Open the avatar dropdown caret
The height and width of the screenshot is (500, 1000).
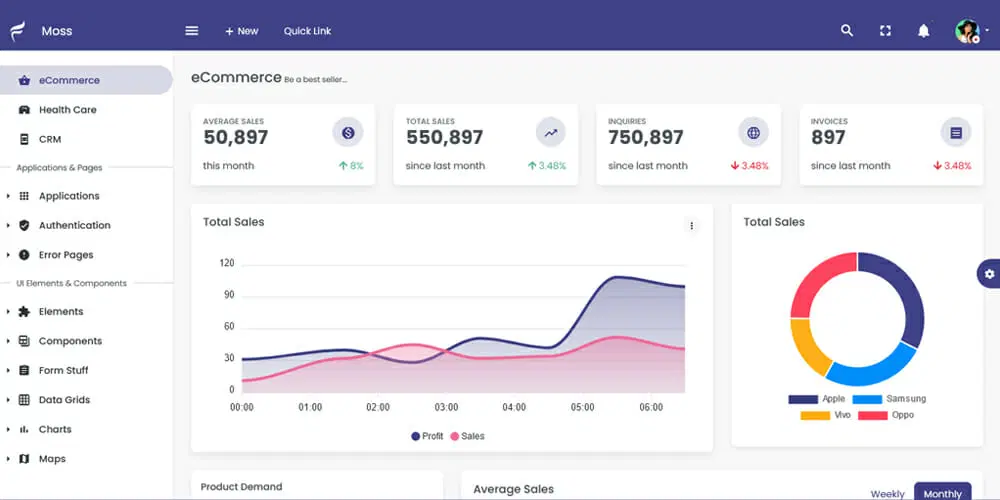(987, 30)
